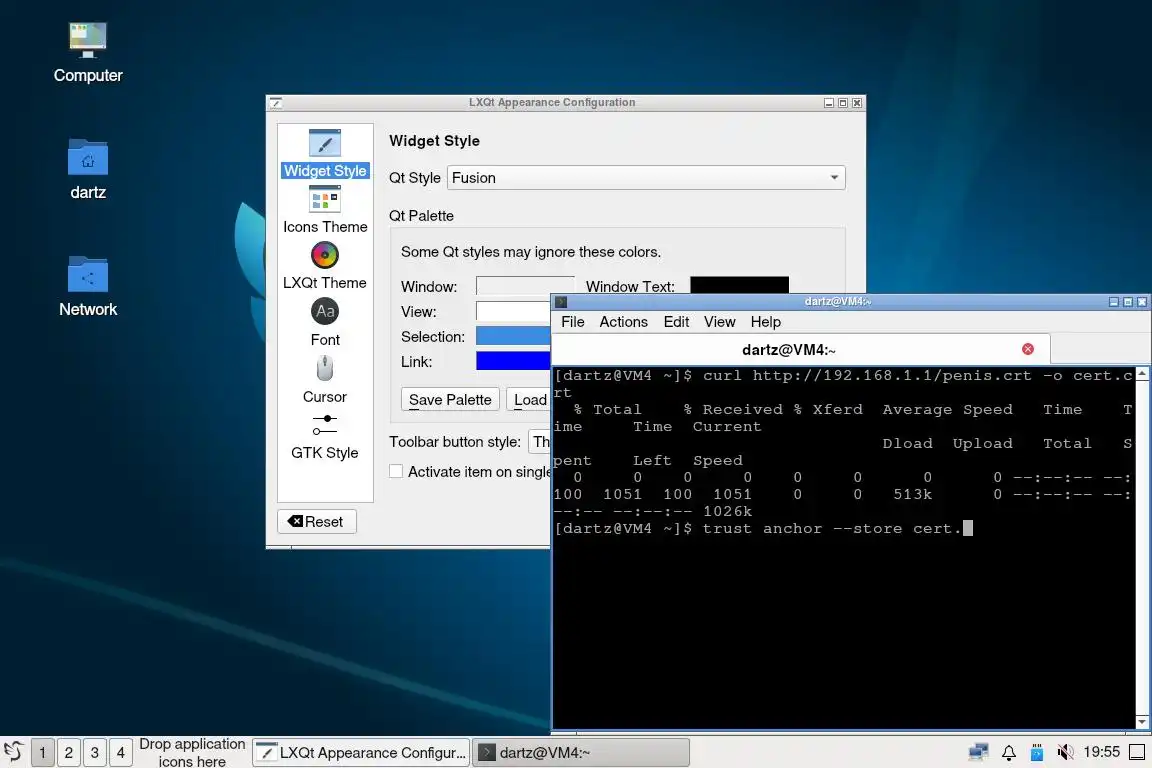
Task: Open the Font settings icon
Action: pos(325,312)
